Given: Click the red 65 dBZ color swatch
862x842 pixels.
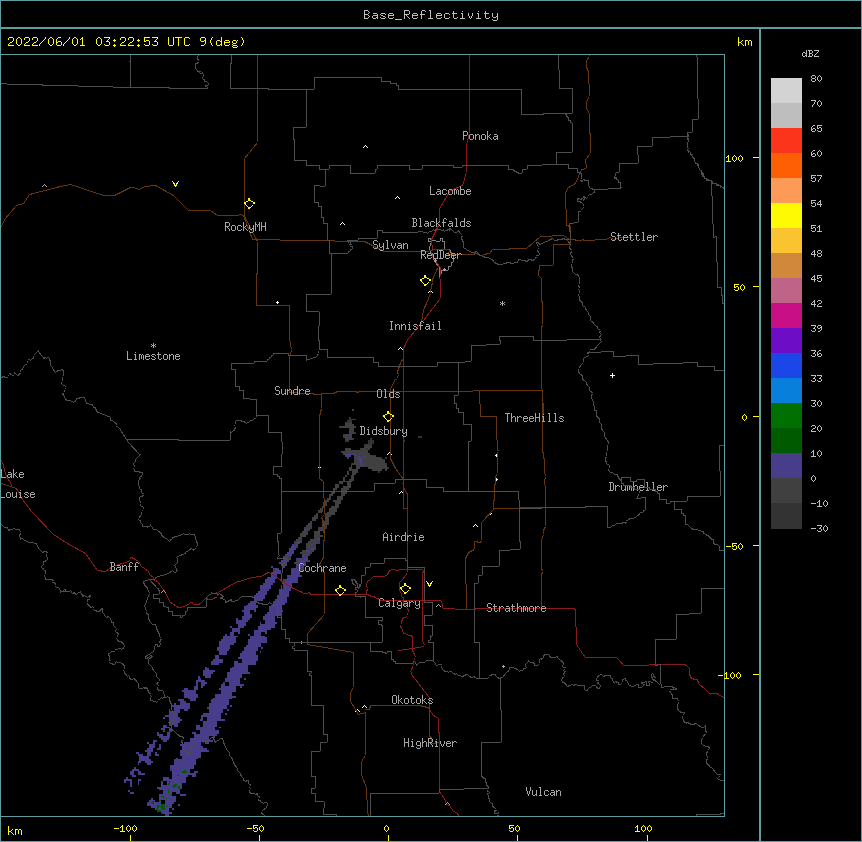Looking at the screenshot, I should [x=786, y=141].
